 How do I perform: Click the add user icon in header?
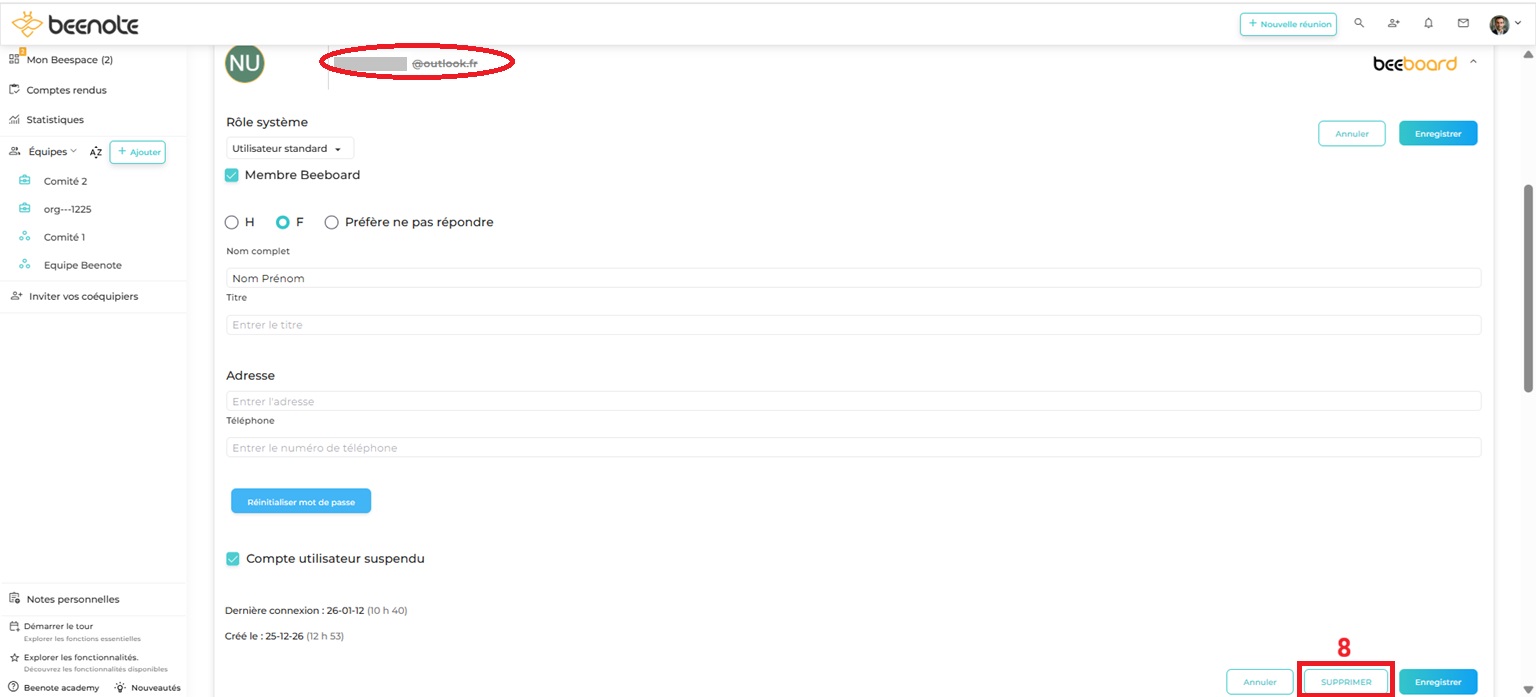(x=1393, y=23)
